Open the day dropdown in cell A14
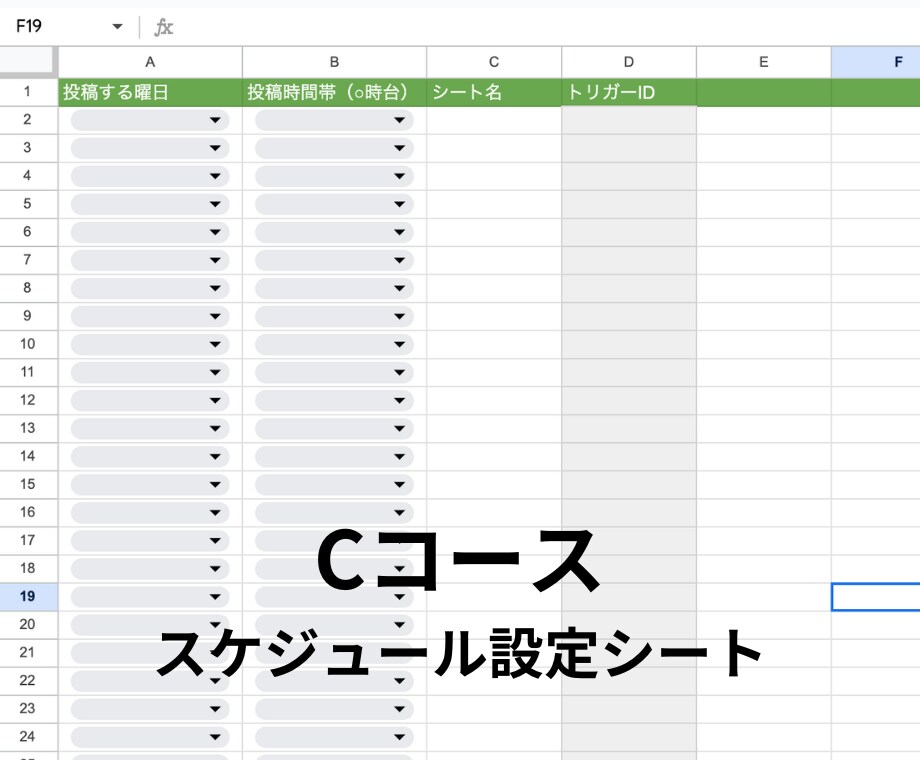Screen dimensions: 920x760 [215, 457]
